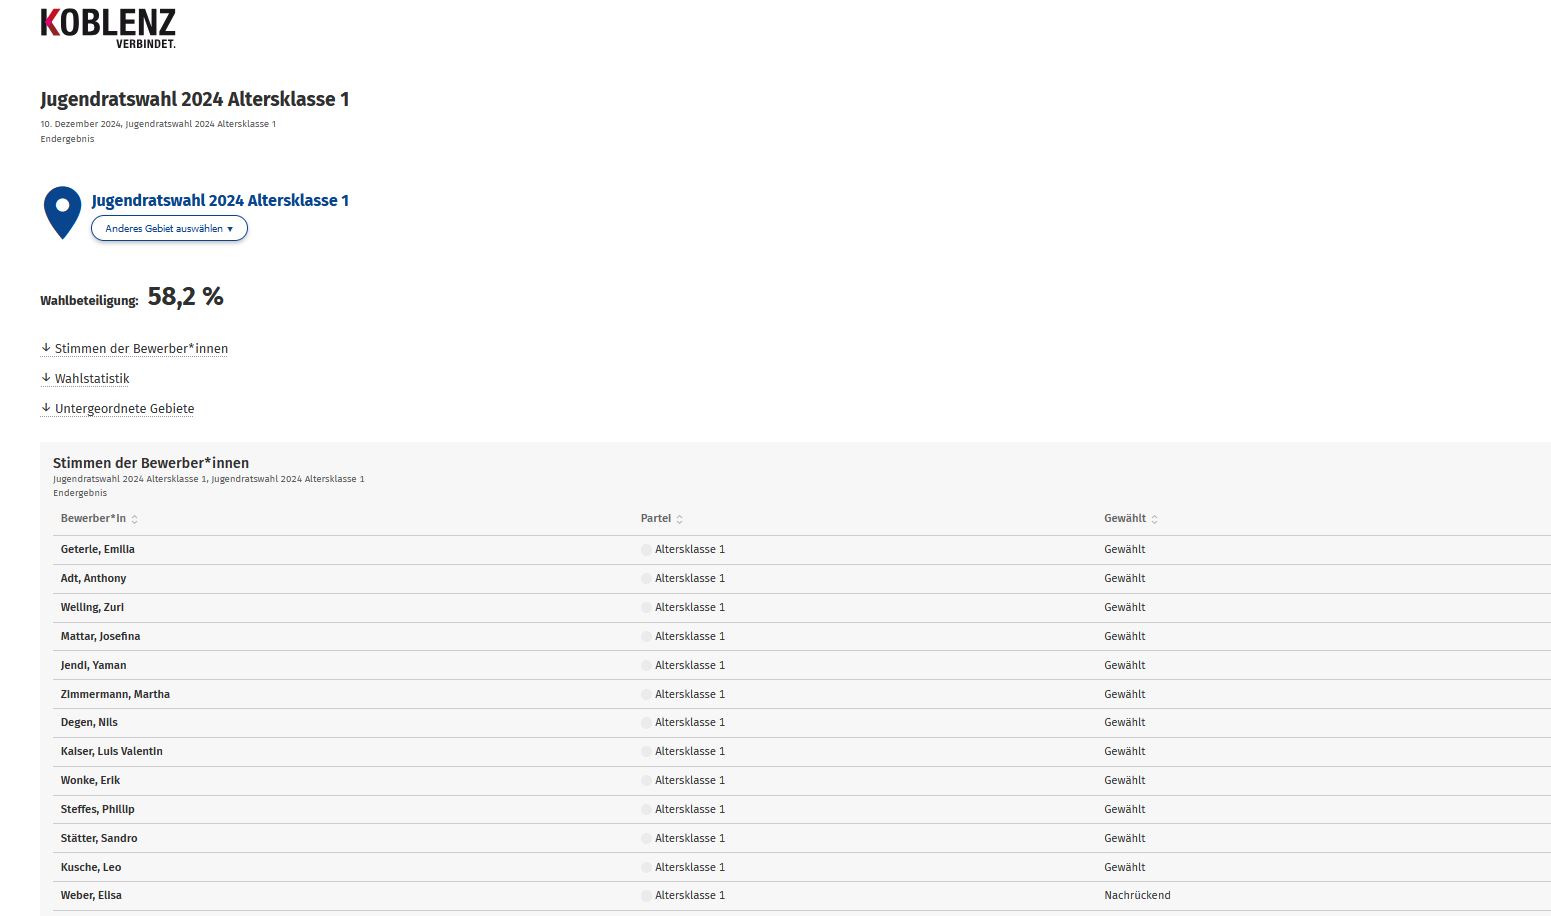The image size is (1551, 916).
Task: Jump to Stimmen der Bewerber*innen section
Action: [141, 349]
